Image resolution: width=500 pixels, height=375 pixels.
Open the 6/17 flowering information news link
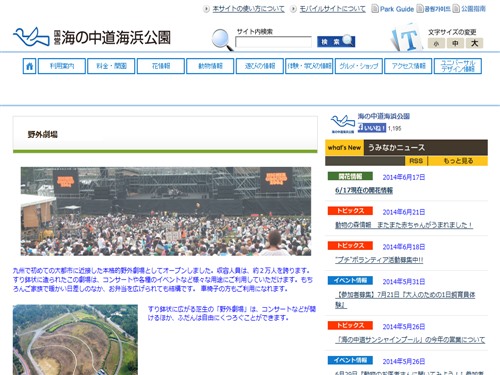364,190
